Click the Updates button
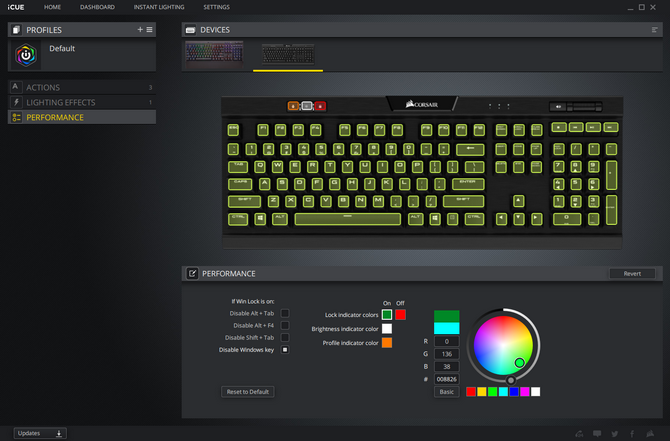Screen dimensions: 670x441 (40, 433)
